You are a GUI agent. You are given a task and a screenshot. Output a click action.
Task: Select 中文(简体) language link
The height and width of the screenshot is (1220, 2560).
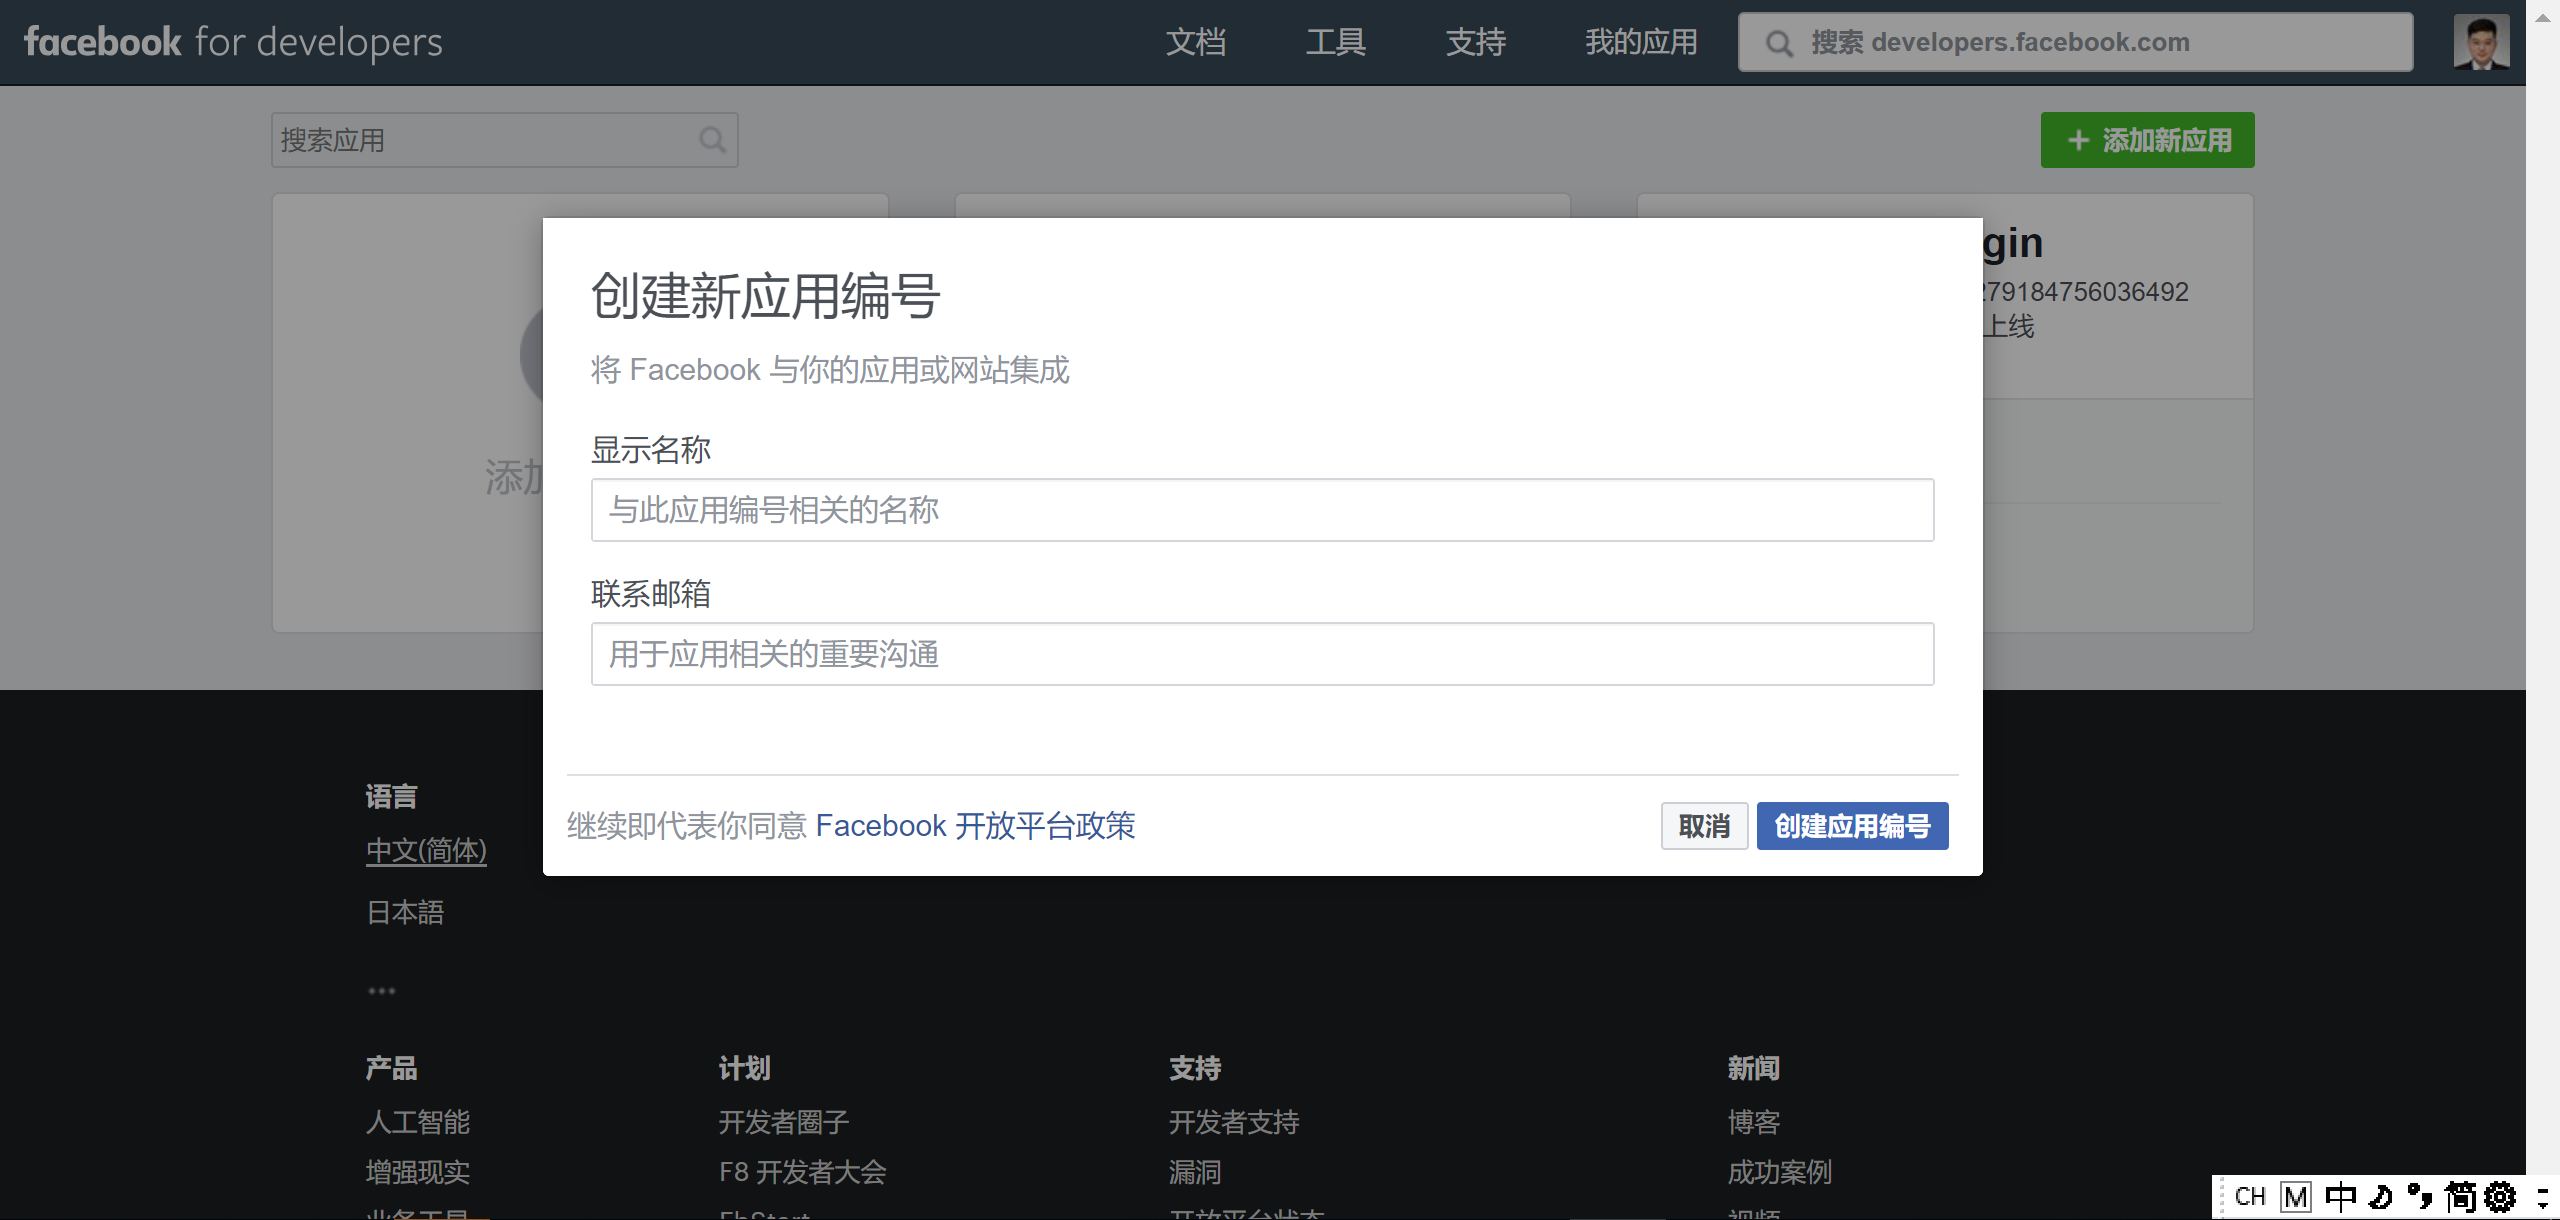426,850
